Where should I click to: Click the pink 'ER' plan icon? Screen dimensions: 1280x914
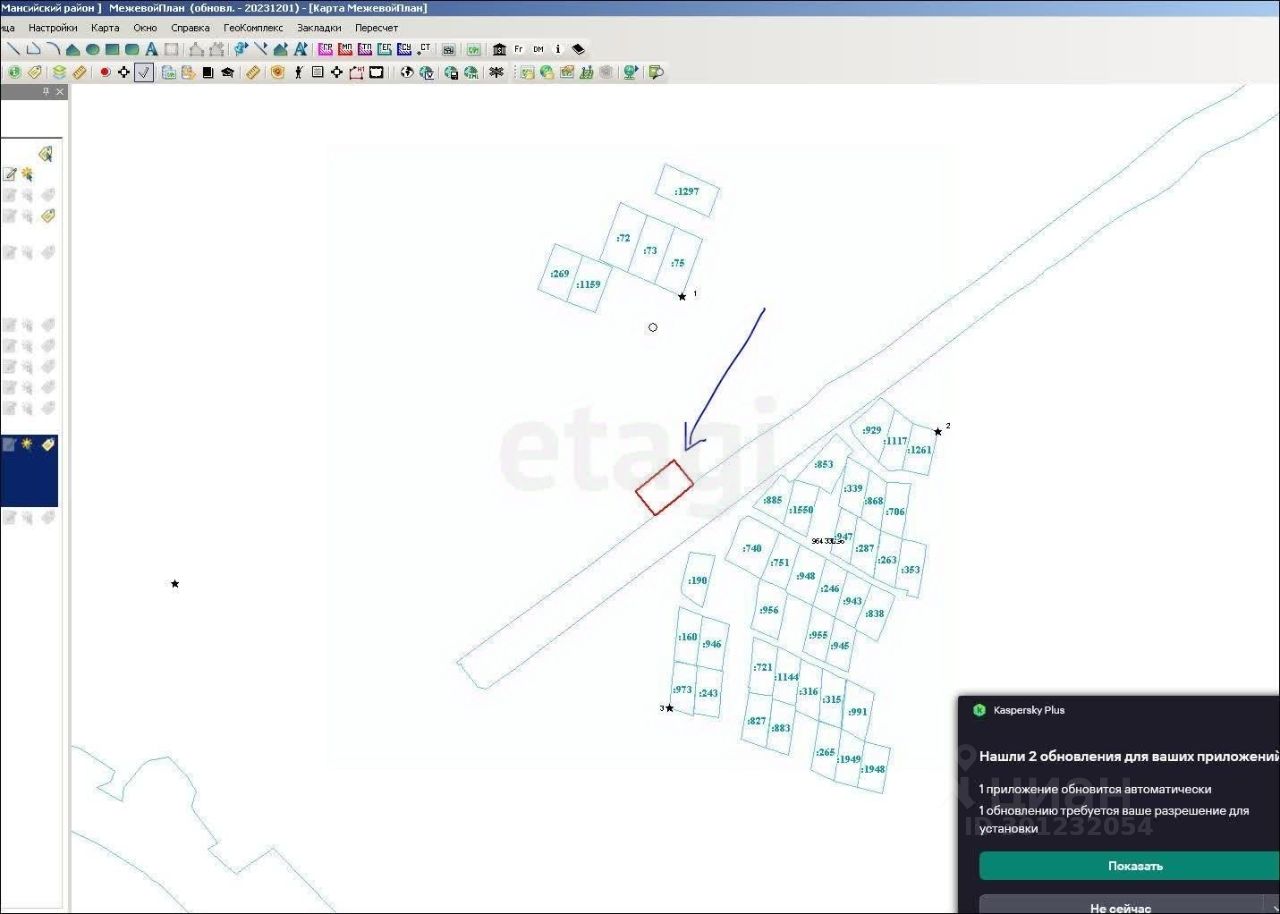pos(326,48)
